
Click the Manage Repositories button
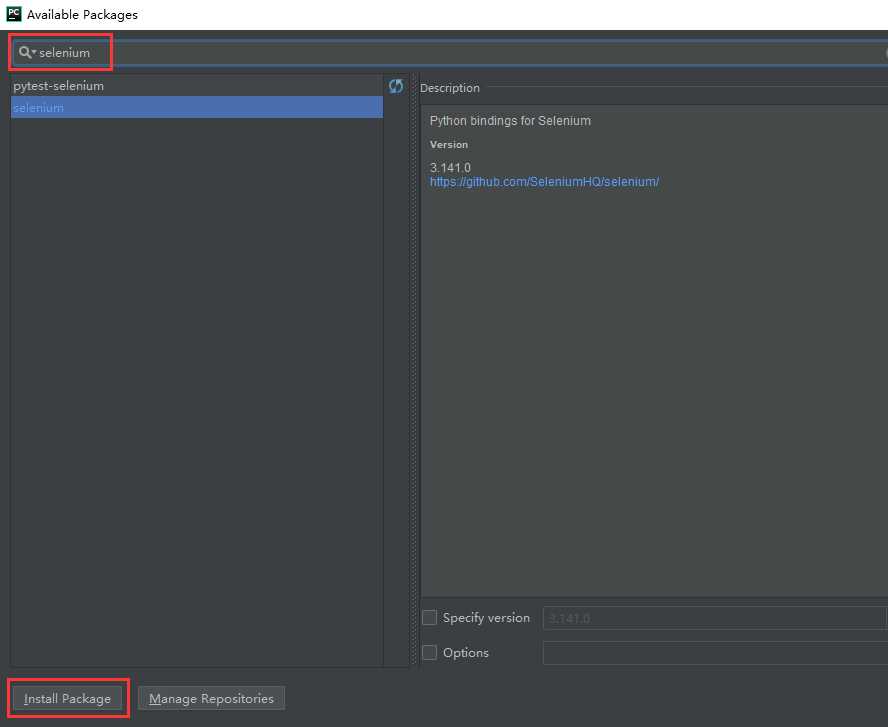click(211, 698)
